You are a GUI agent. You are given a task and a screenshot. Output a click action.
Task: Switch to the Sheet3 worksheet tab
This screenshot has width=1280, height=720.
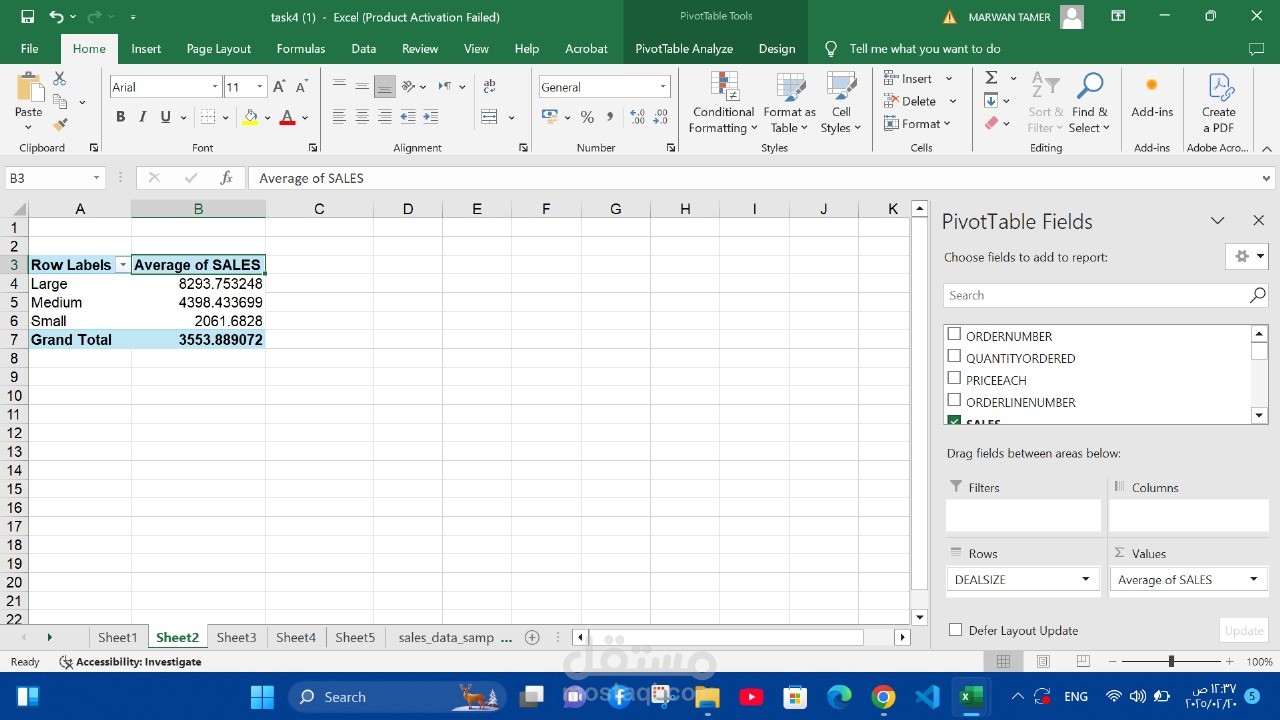pyautogui.click(x=236, y=637)
